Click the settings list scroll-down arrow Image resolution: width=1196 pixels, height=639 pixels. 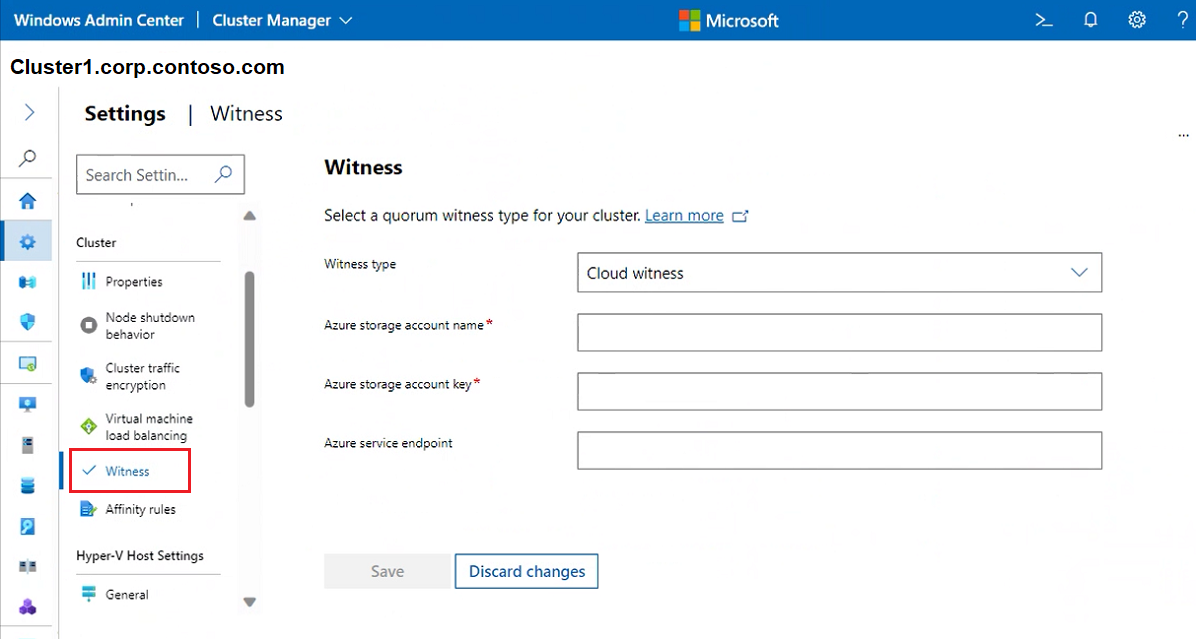(249, 602)
